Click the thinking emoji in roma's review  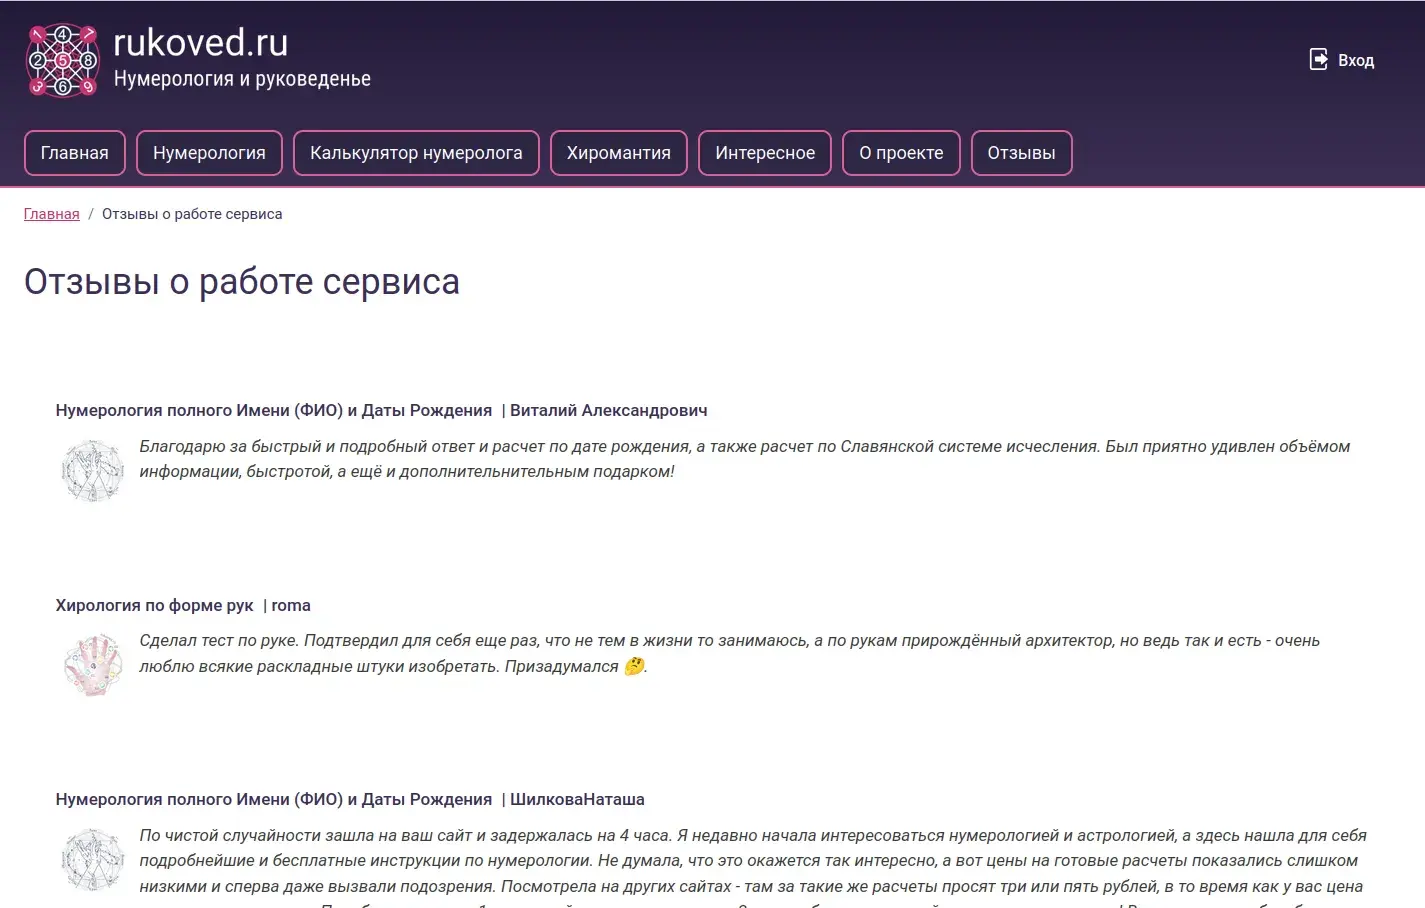(634, 667)
